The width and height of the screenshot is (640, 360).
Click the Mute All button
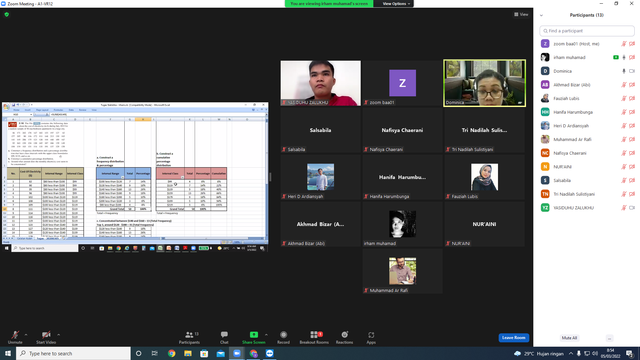pyautogui.click(x=569, y=338)
